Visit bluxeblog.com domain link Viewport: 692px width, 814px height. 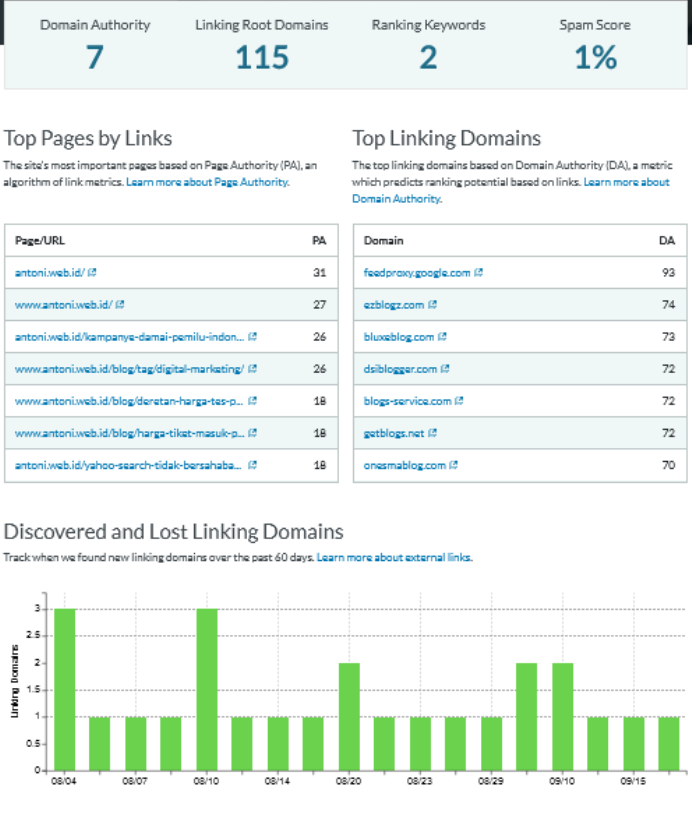pyautogui.click(x=399, y=337)
